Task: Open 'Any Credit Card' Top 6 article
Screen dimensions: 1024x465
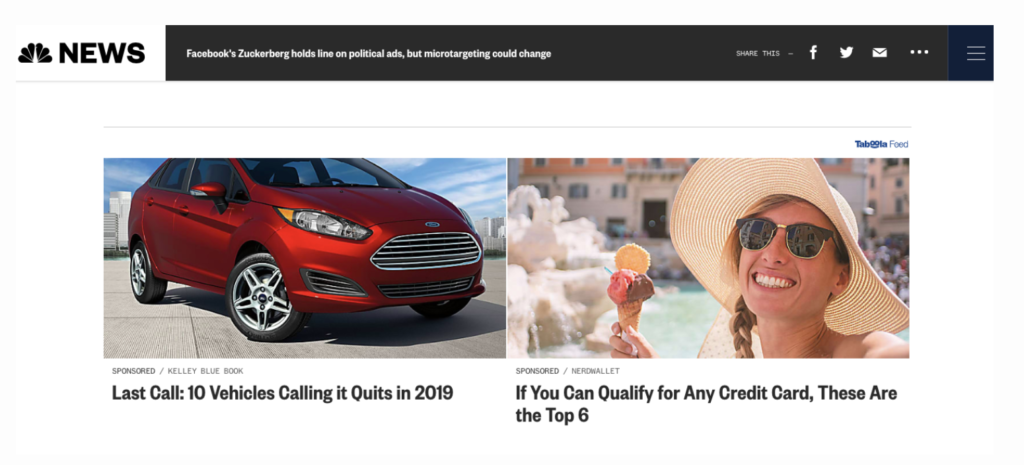Action: (706, 404)
